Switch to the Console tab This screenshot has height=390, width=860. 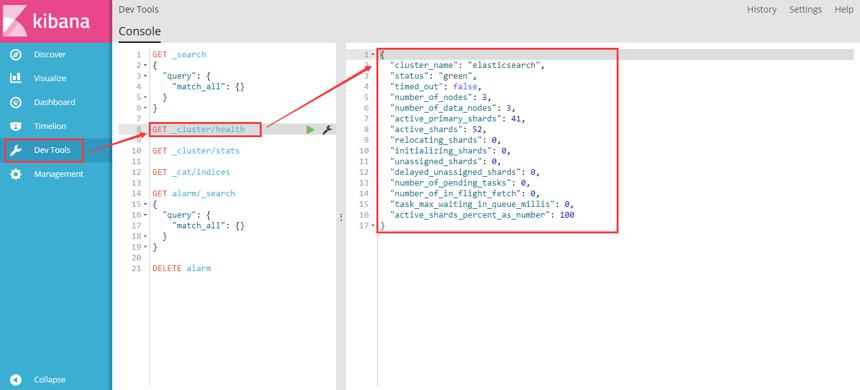(140, 31)
